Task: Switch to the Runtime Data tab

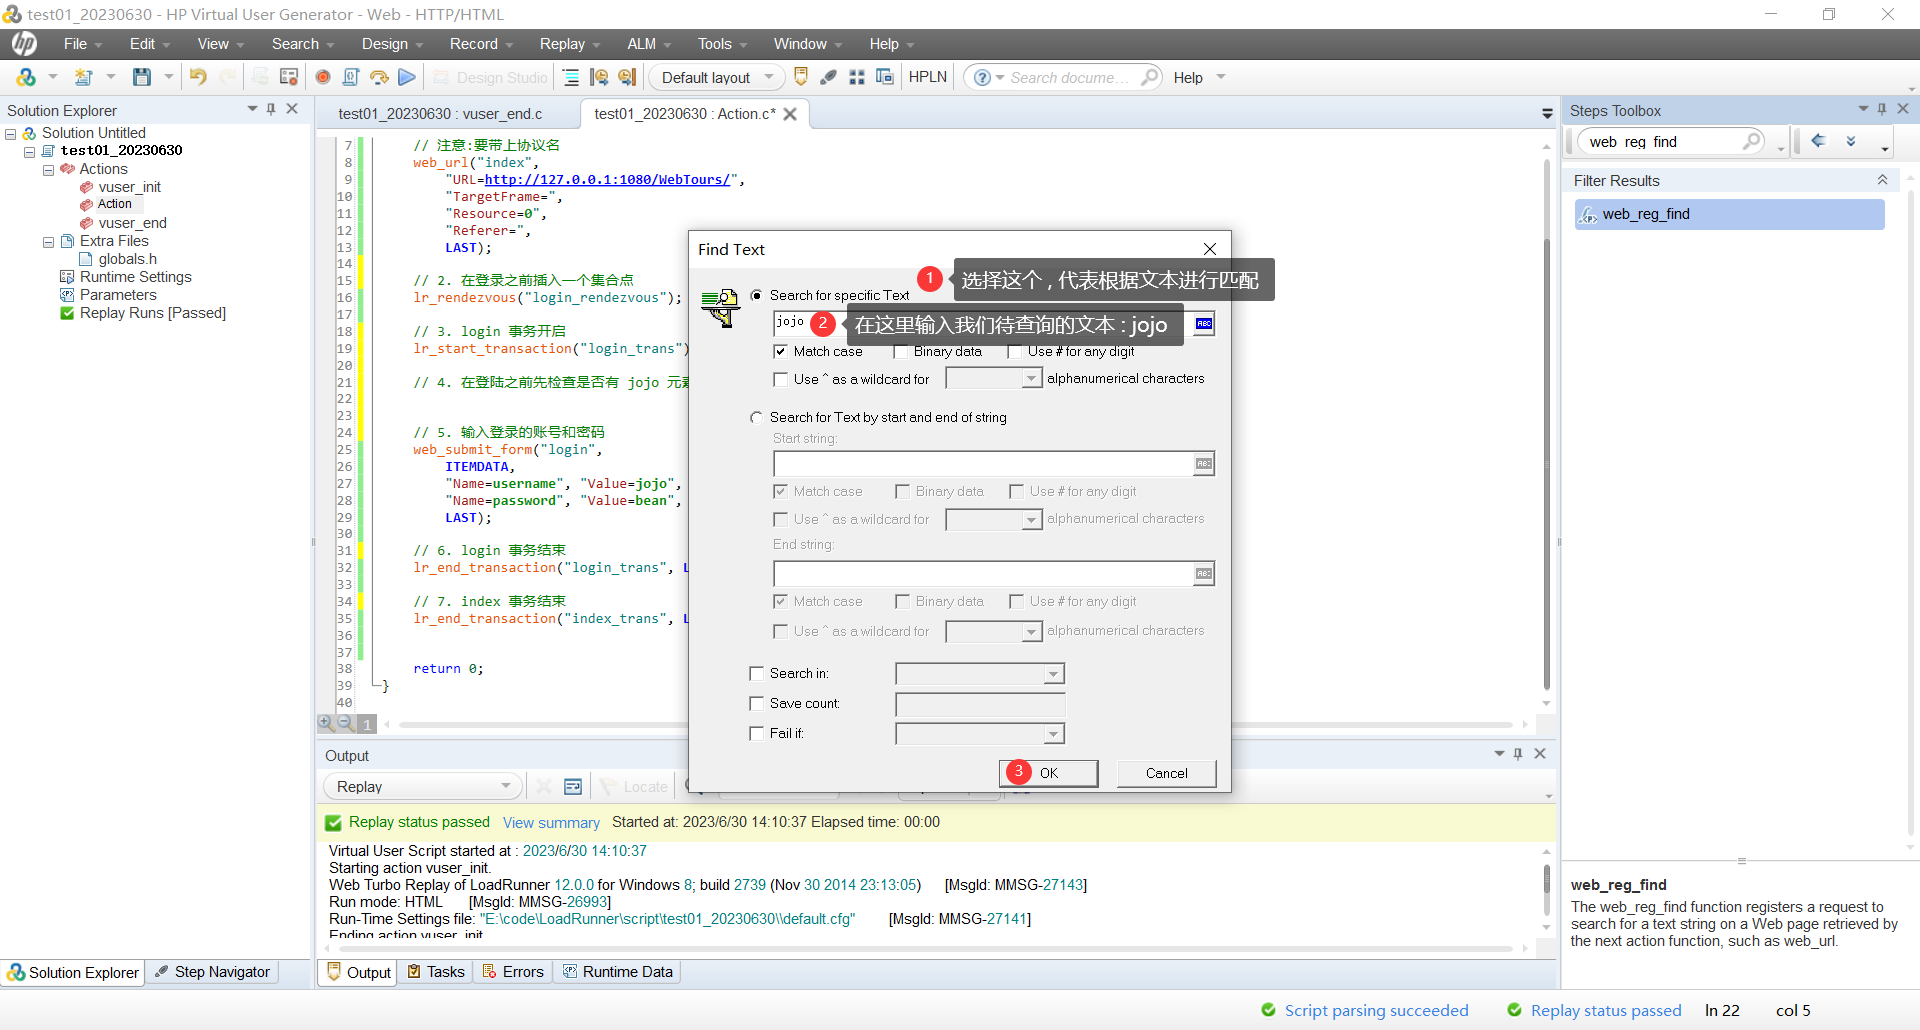Action: tap(618, 972)
